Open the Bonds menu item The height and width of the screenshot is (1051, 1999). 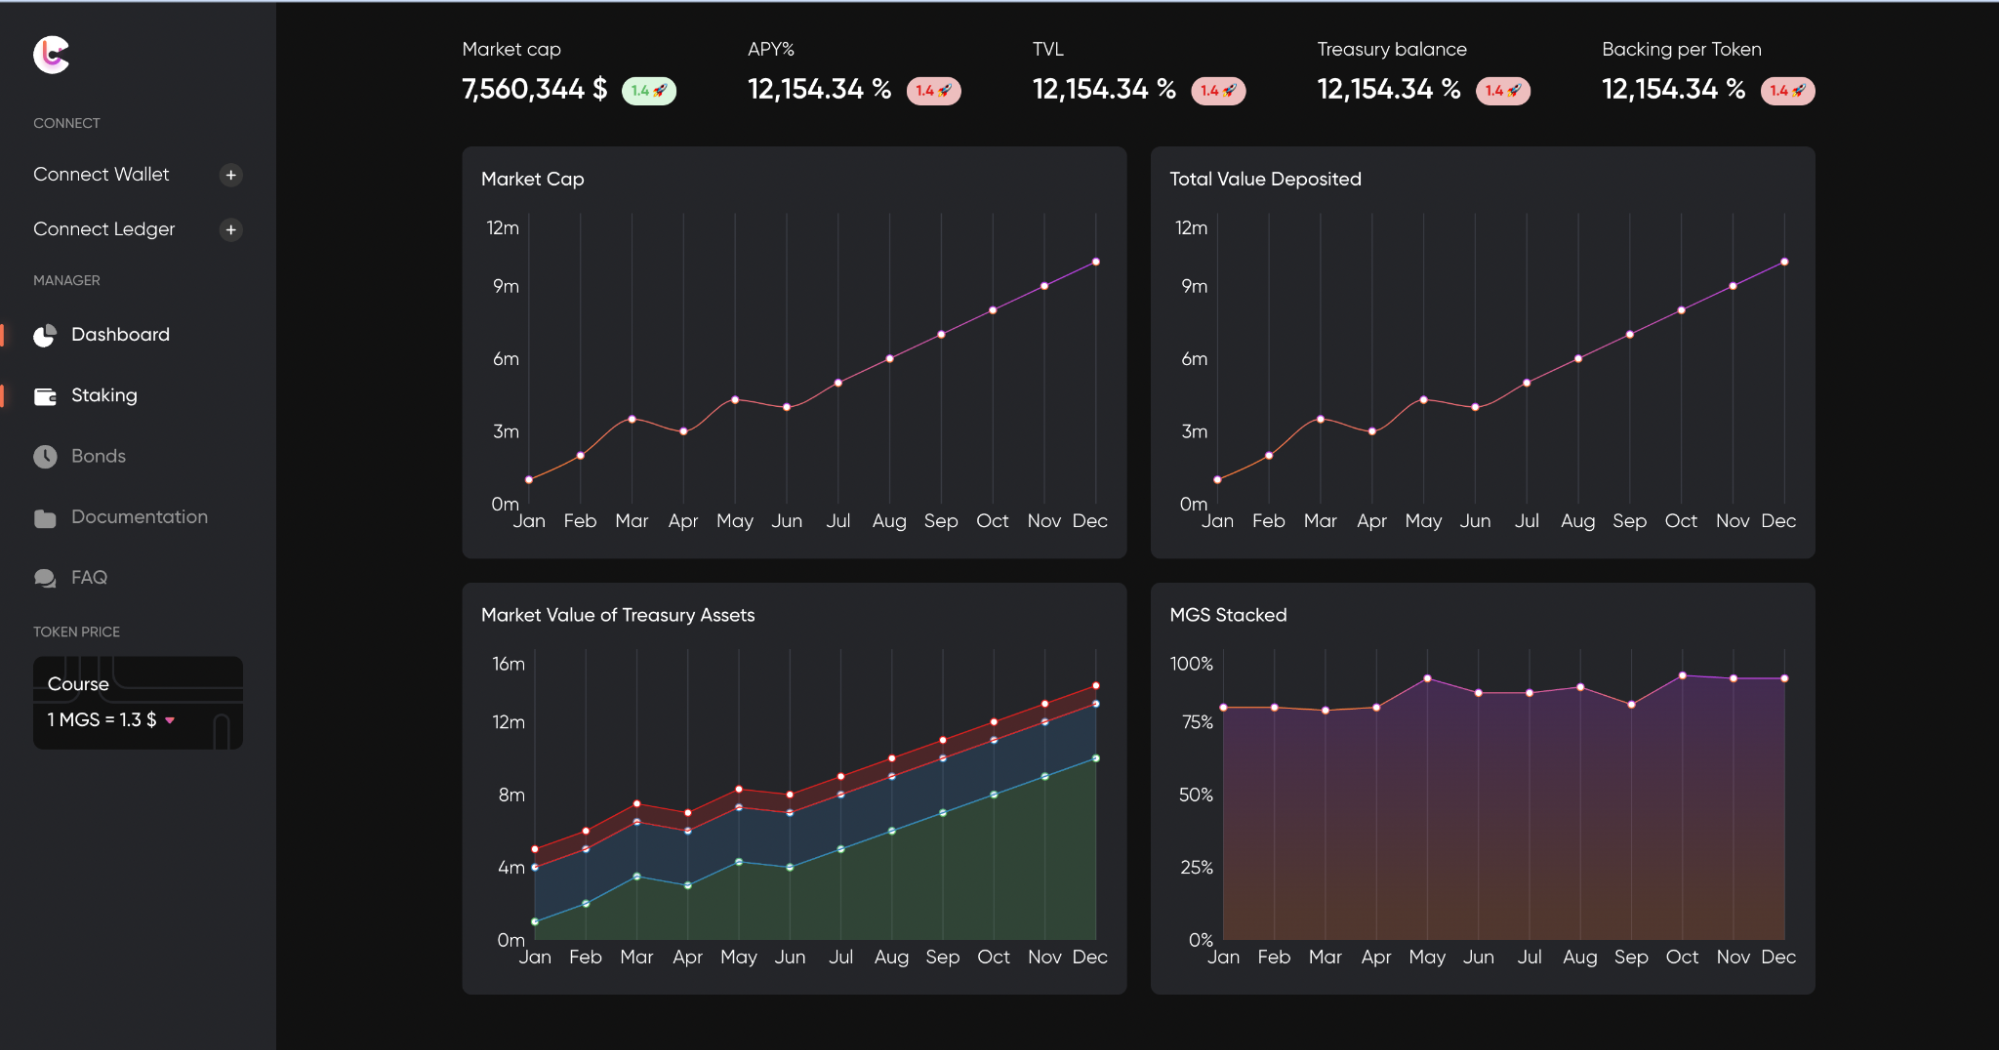98,456
